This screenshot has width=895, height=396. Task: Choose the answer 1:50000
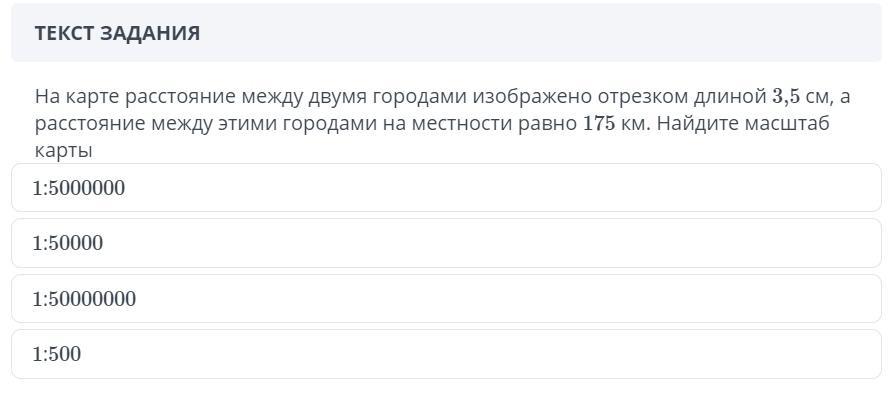446,243
